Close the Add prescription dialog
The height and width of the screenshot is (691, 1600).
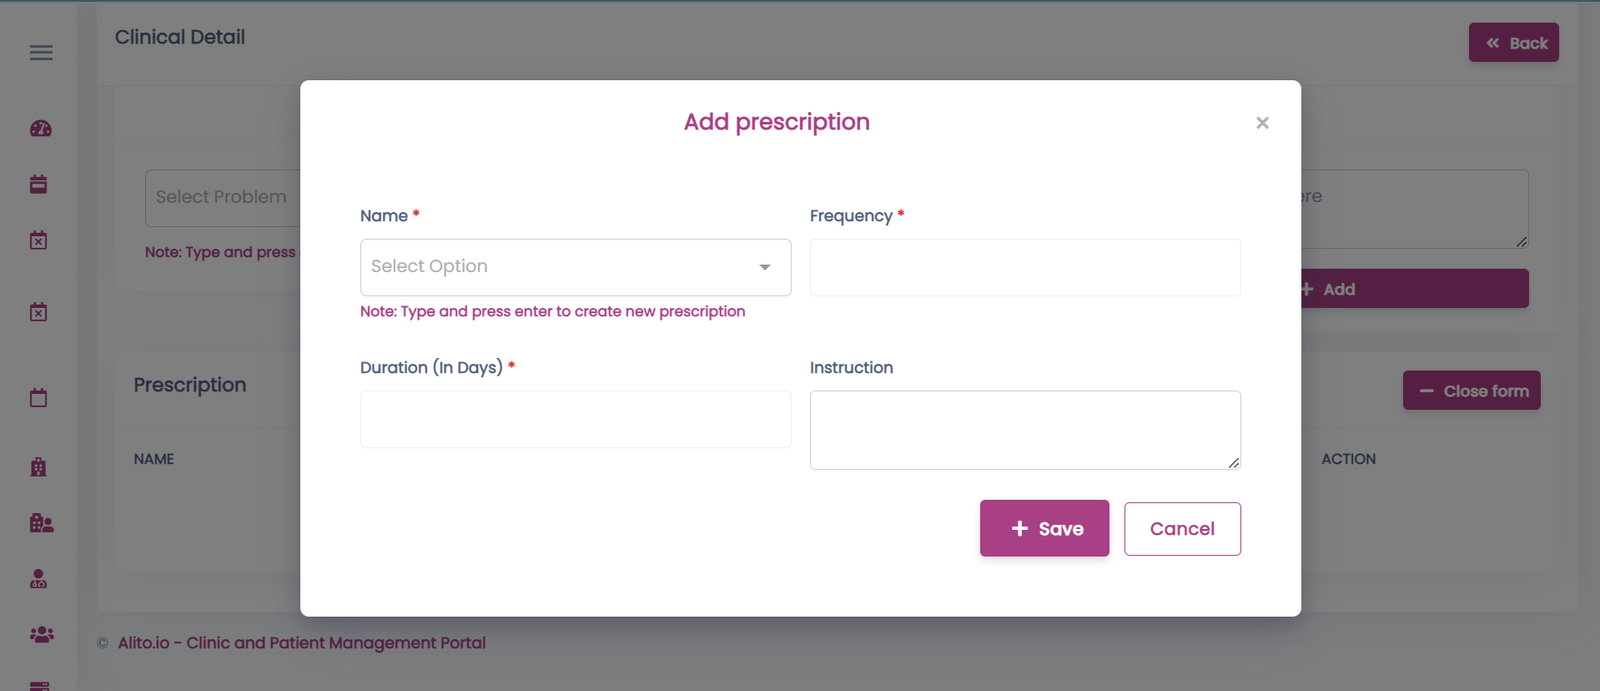pos(1262,123)
